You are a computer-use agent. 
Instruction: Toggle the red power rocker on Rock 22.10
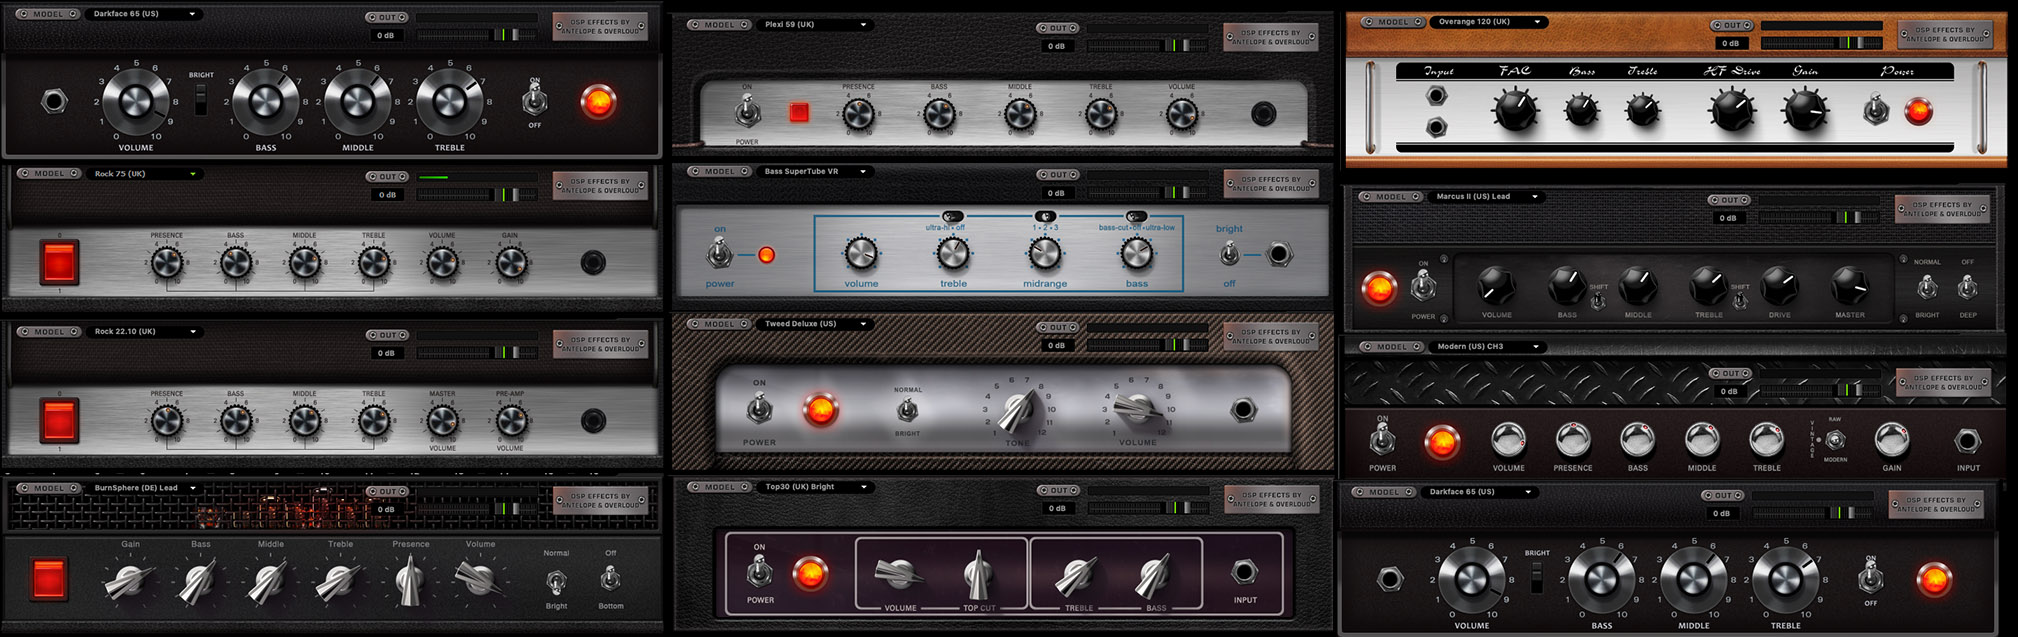[x=59, y=421]
